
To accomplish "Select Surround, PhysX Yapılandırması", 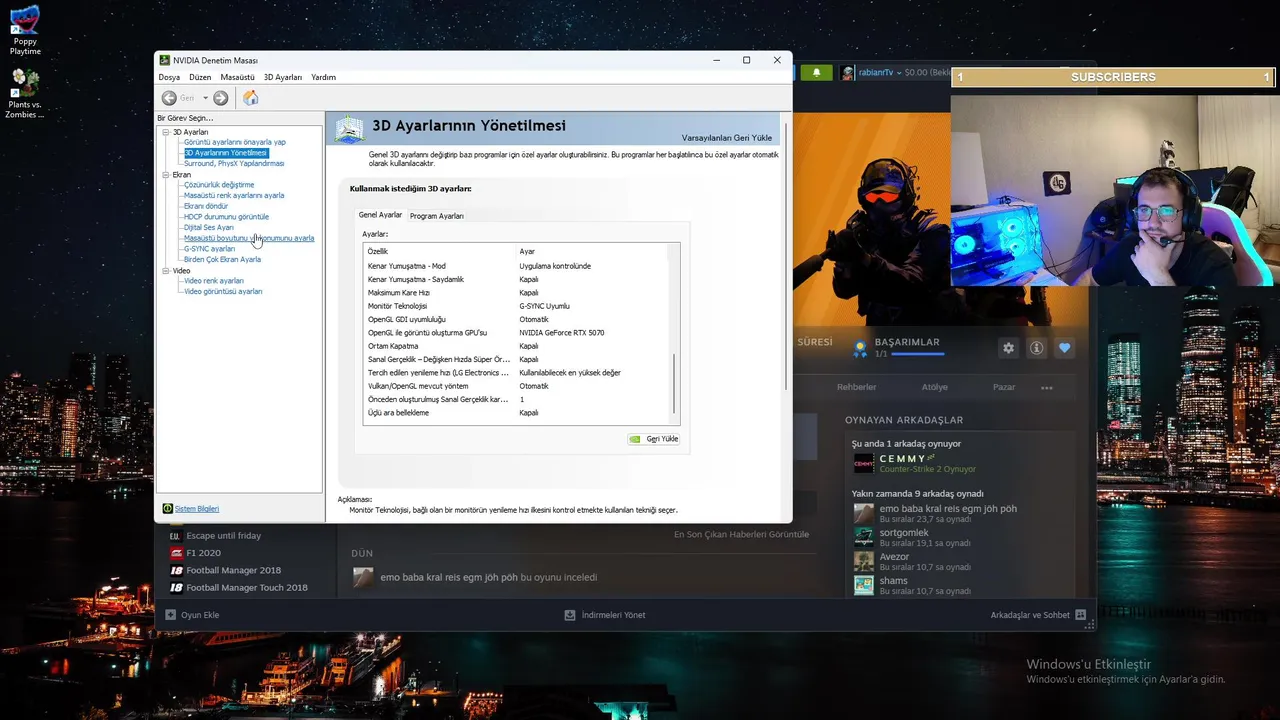I will click(x=234, y=163).
